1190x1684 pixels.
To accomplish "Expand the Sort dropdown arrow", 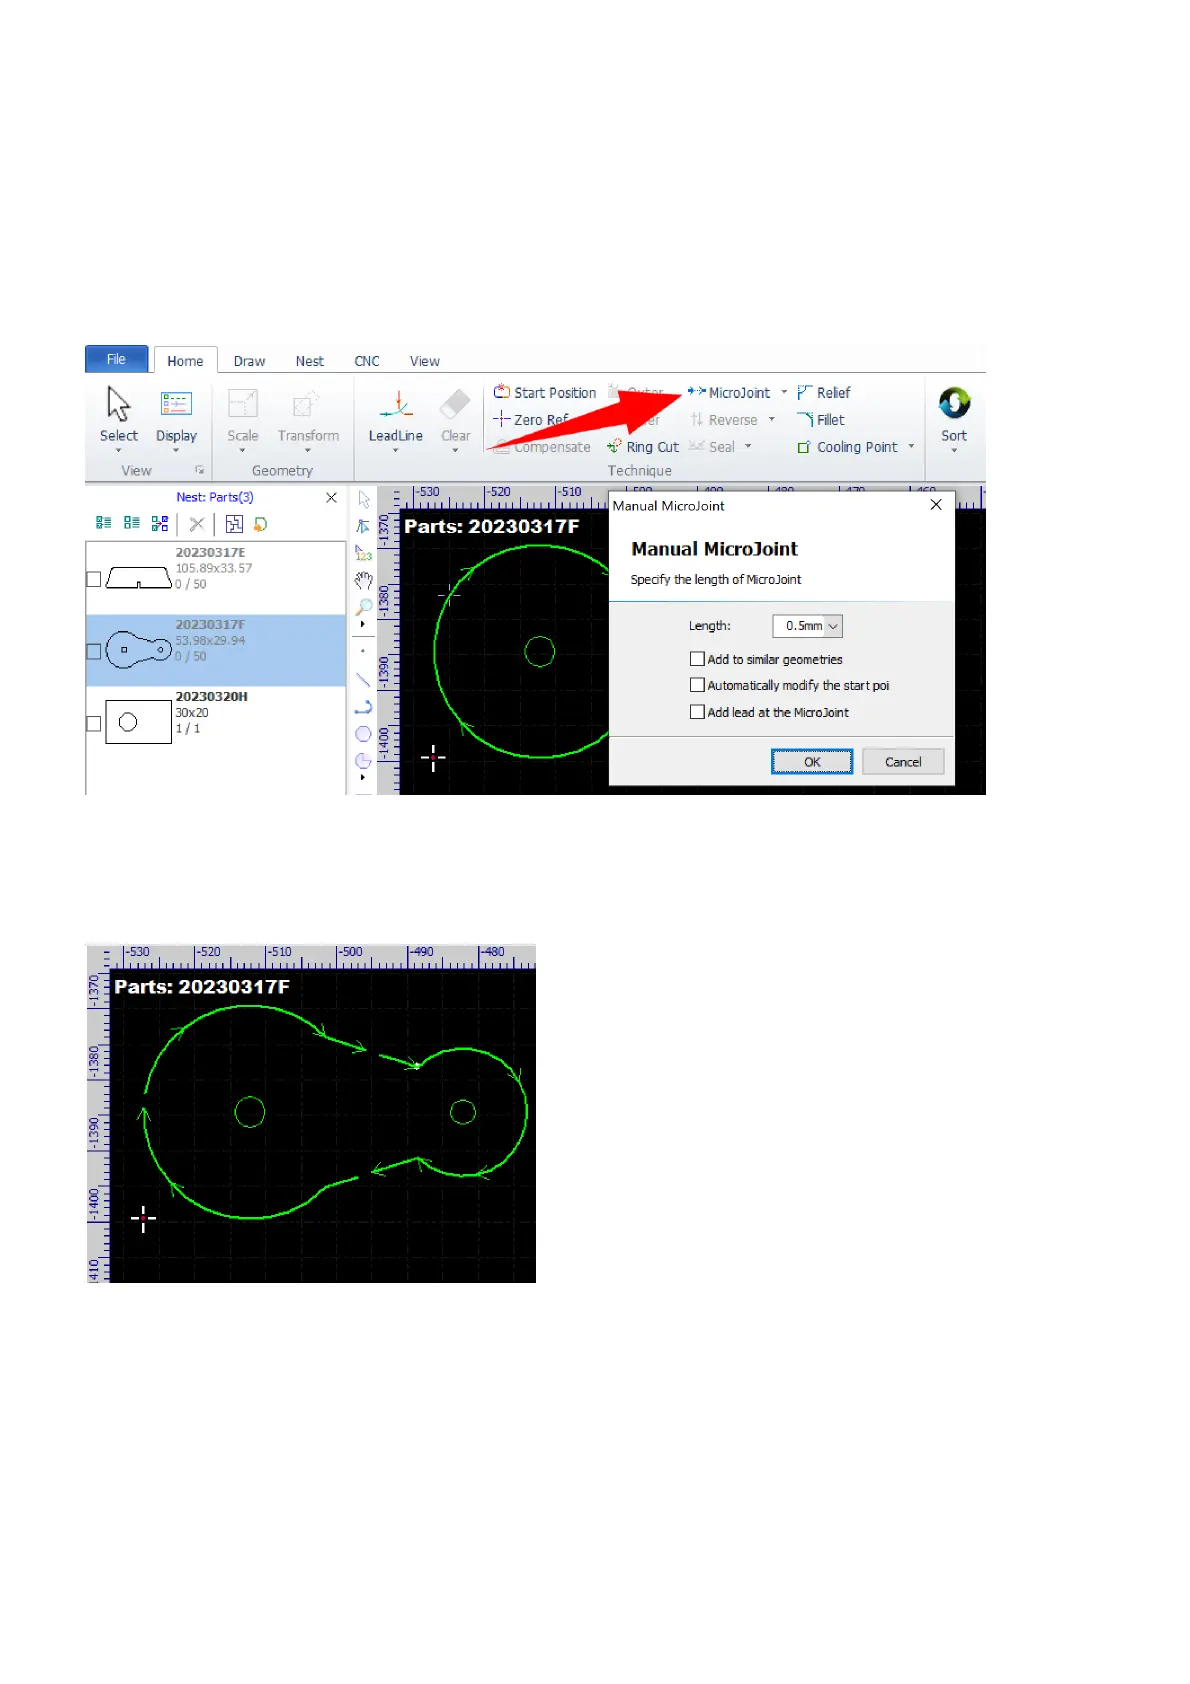I will tap(954, 451).
